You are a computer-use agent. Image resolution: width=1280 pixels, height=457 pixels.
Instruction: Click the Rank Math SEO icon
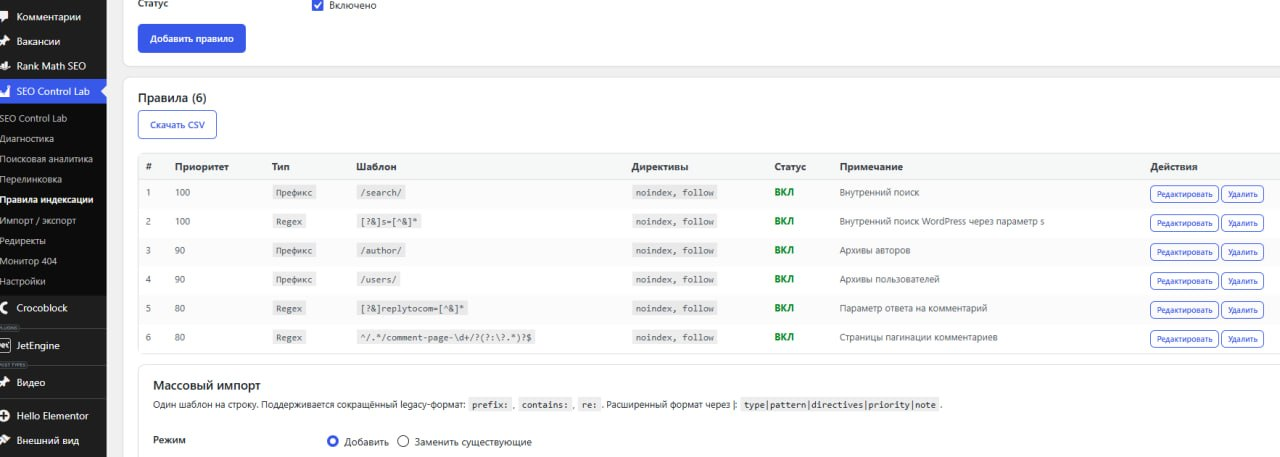[4, 66]
